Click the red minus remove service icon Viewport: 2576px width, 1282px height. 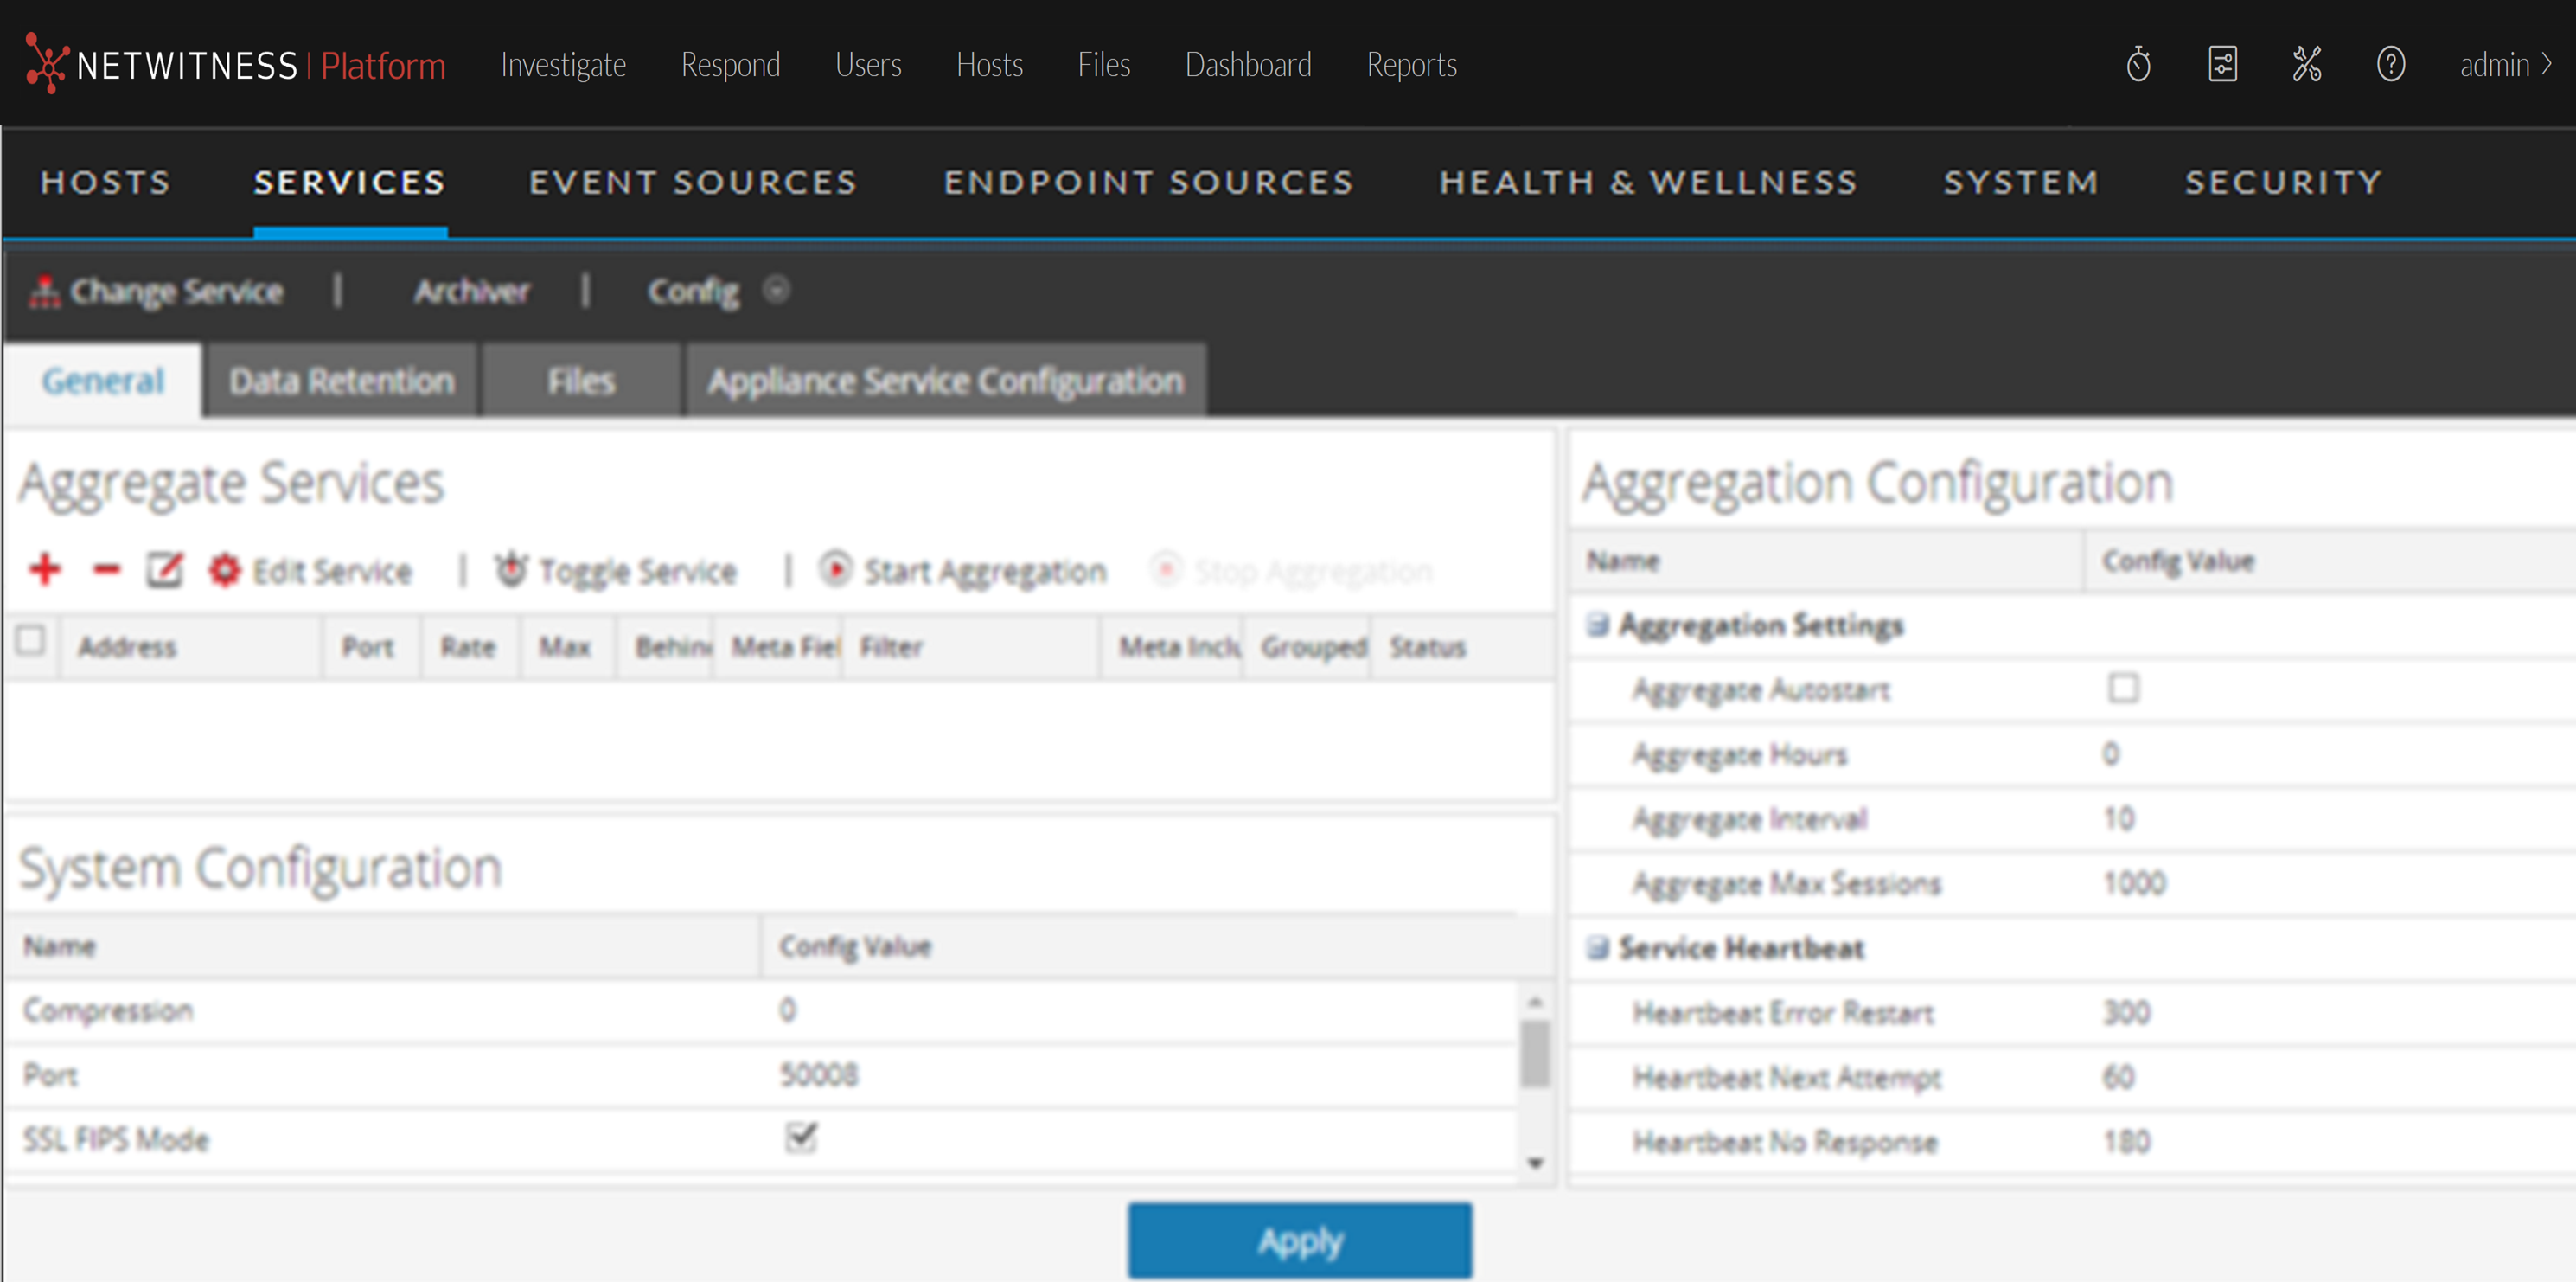pos(106,570)
